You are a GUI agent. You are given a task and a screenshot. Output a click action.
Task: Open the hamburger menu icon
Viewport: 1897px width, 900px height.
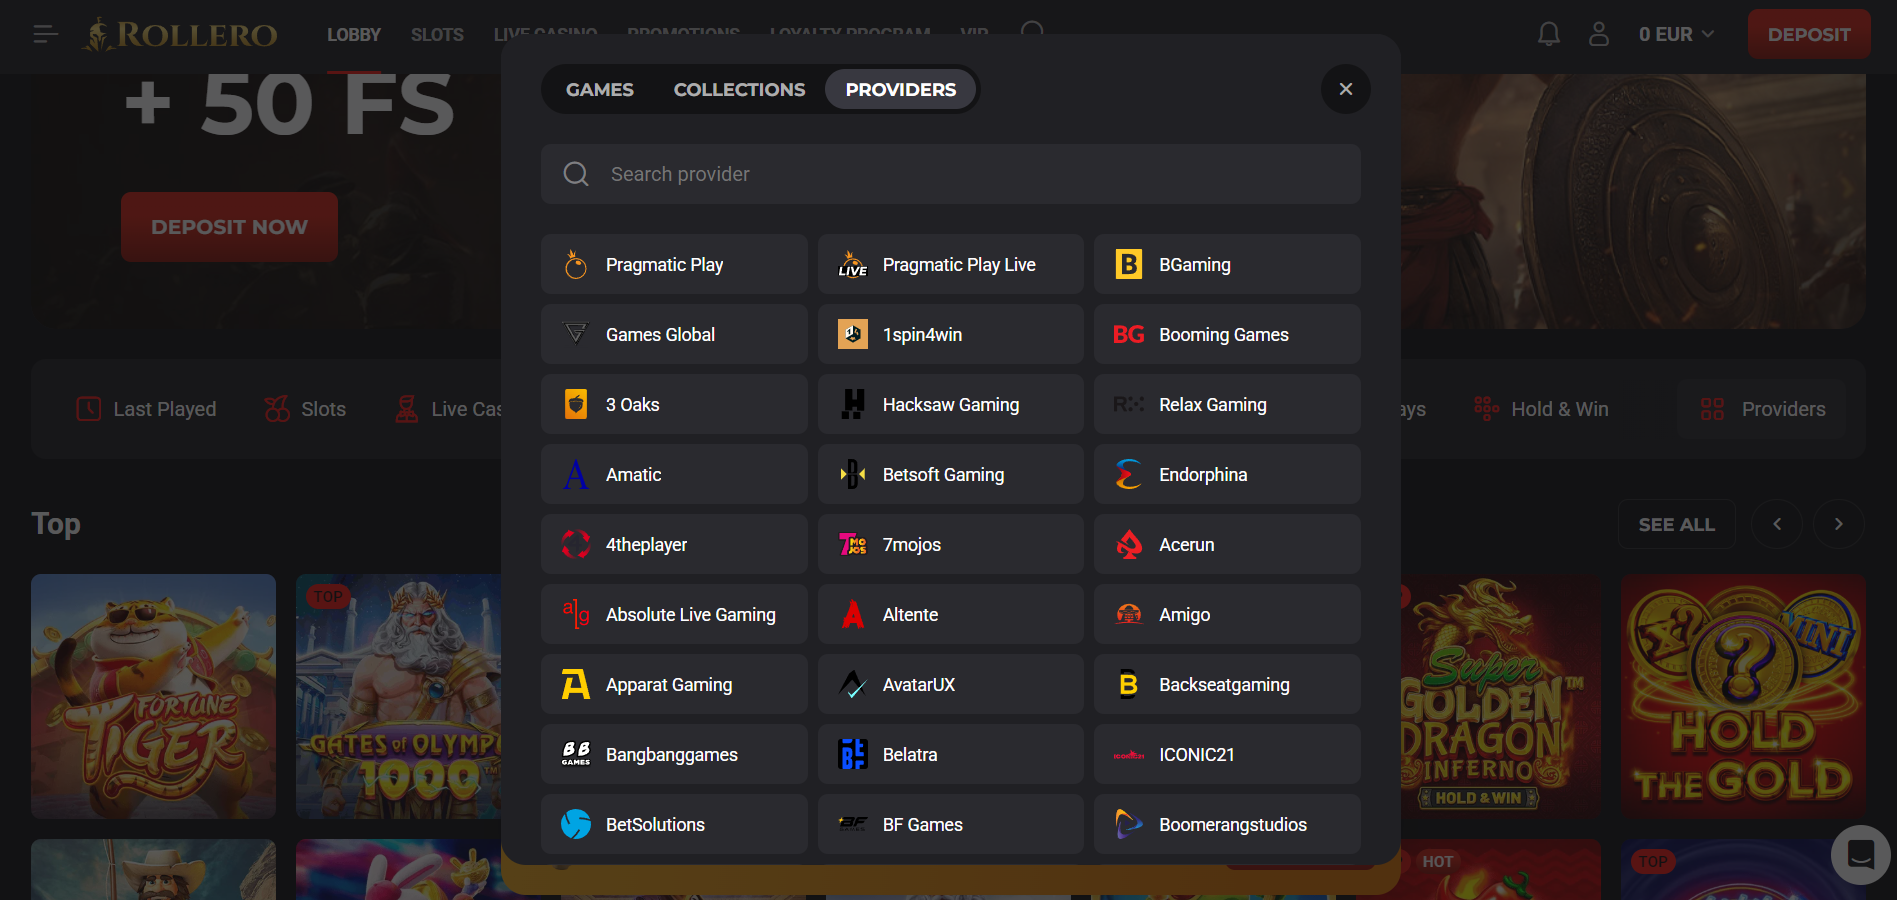[45, 35]
